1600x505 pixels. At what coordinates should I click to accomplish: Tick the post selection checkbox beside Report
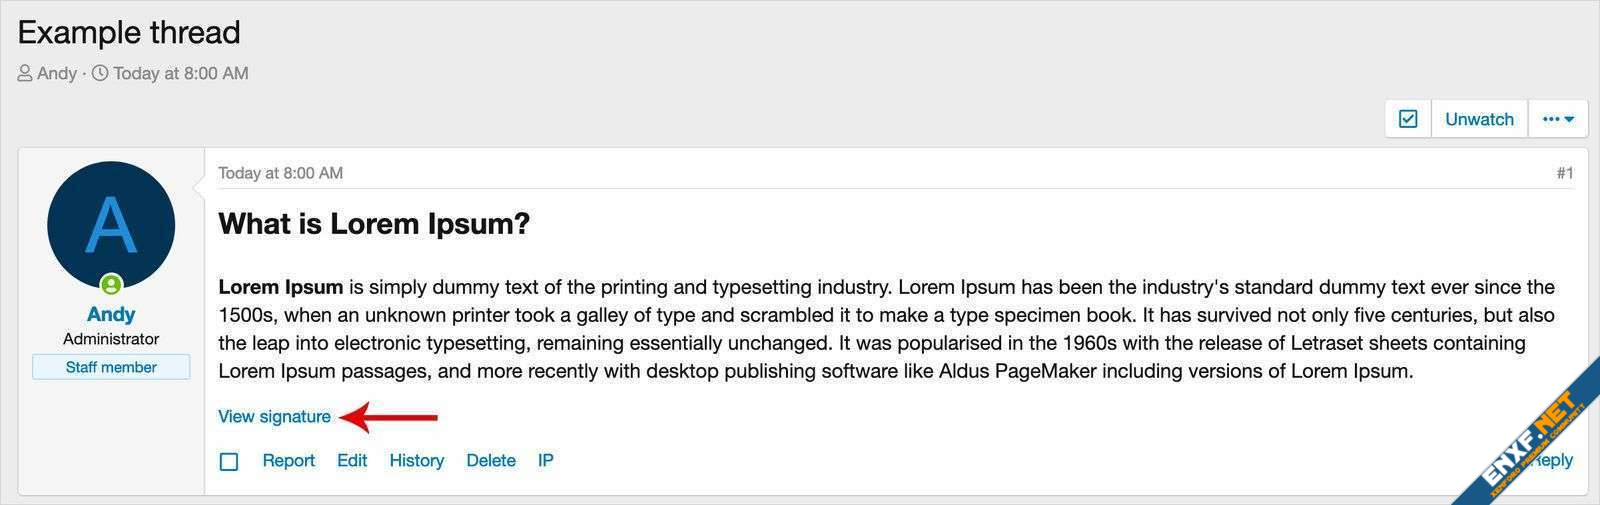229,462
